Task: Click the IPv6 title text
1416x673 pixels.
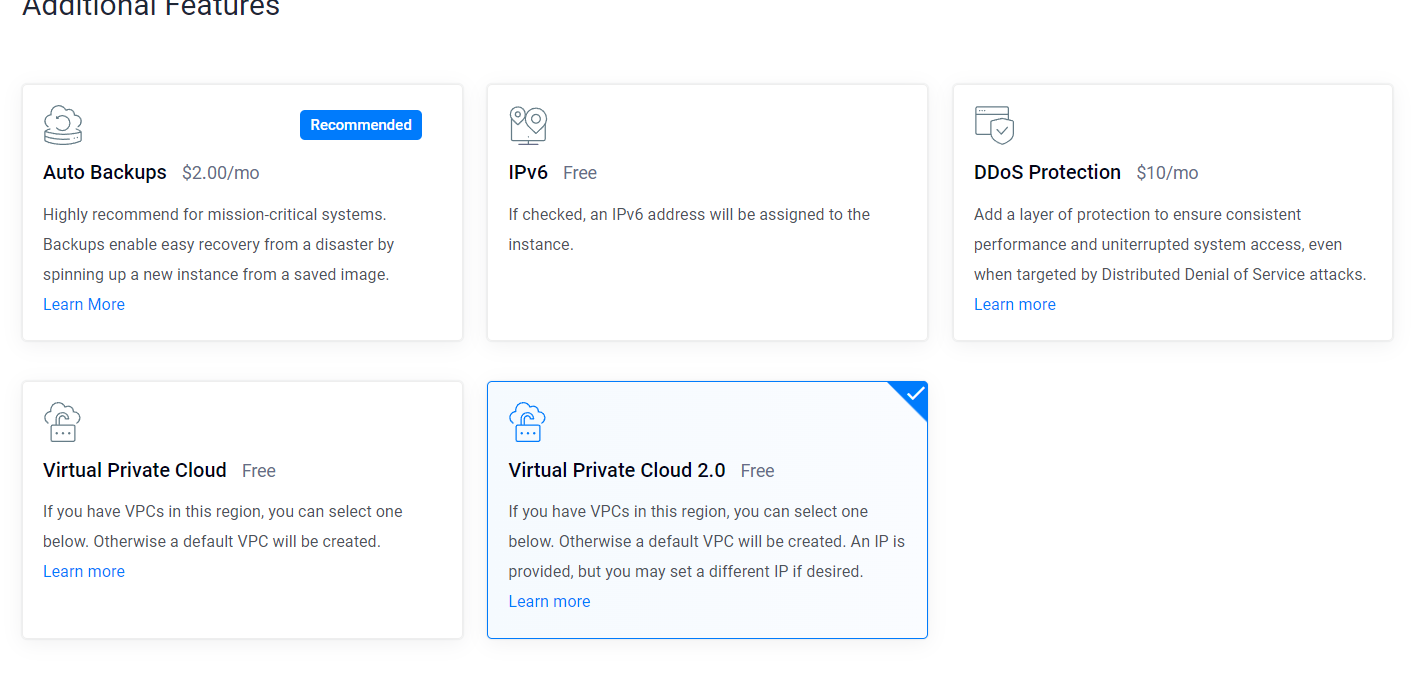Action: click(x=528, y=172)
